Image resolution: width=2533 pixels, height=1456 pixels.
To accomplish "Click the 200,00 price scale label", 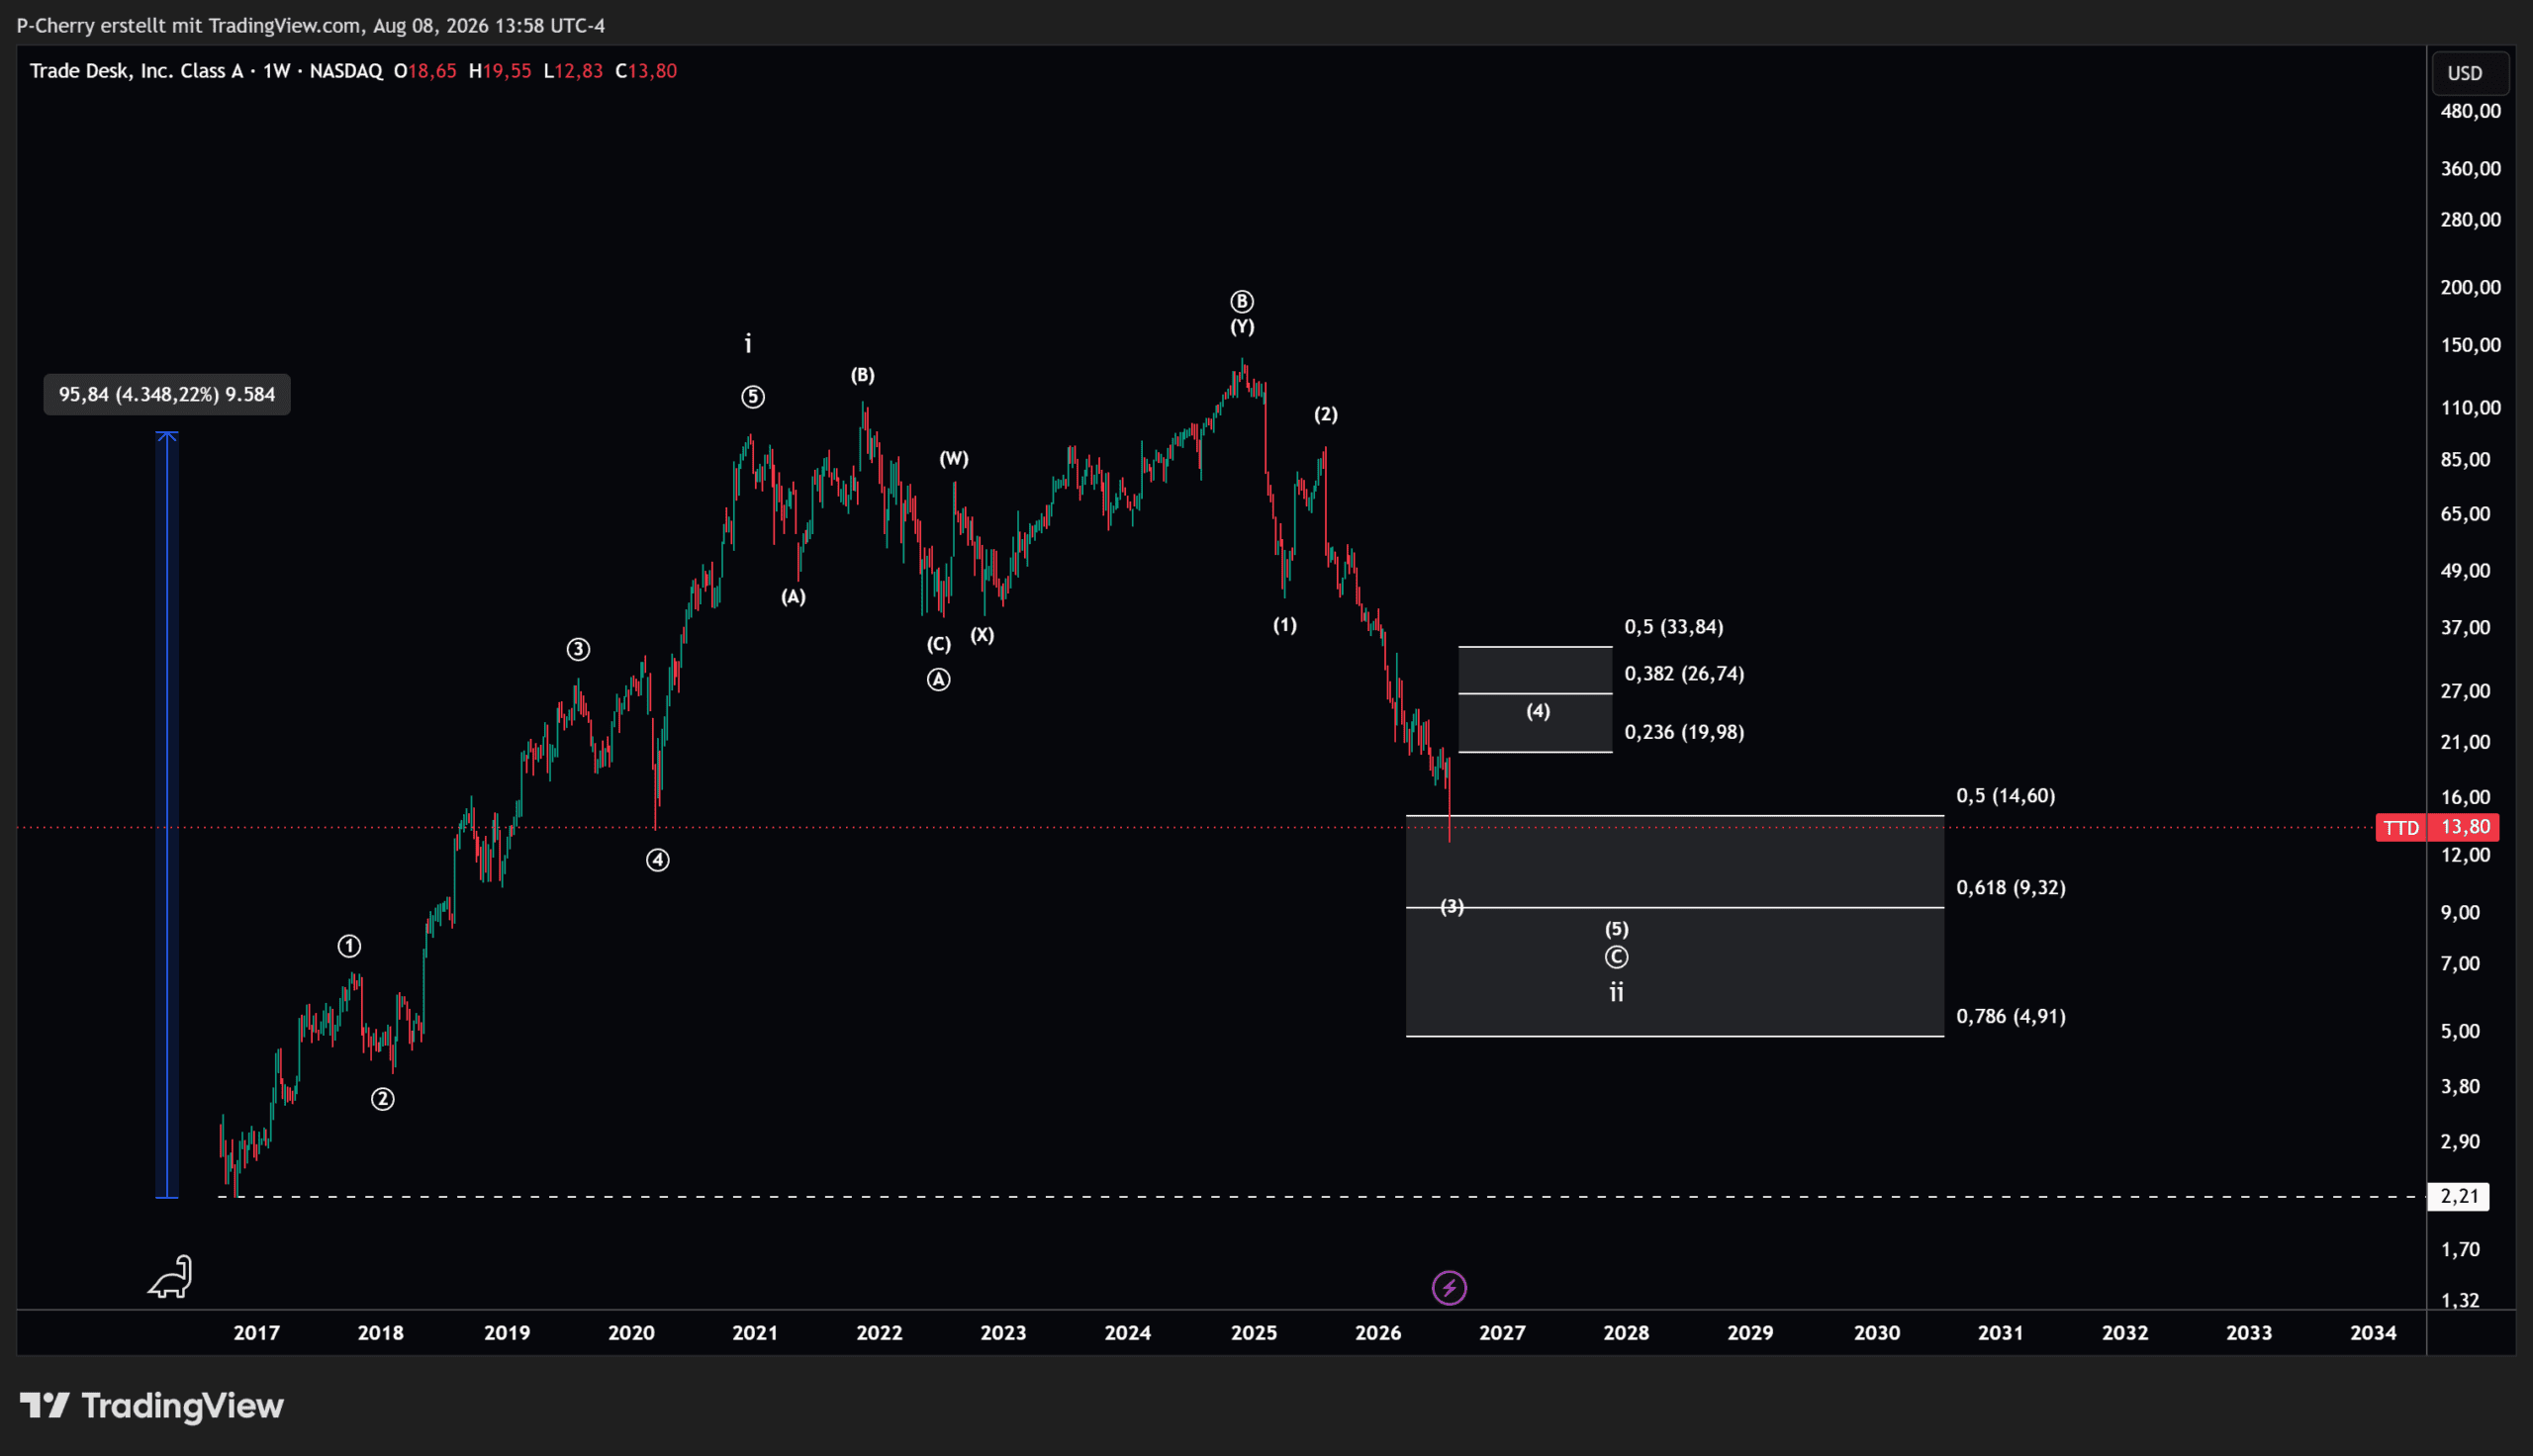I will click(2471, 288).
